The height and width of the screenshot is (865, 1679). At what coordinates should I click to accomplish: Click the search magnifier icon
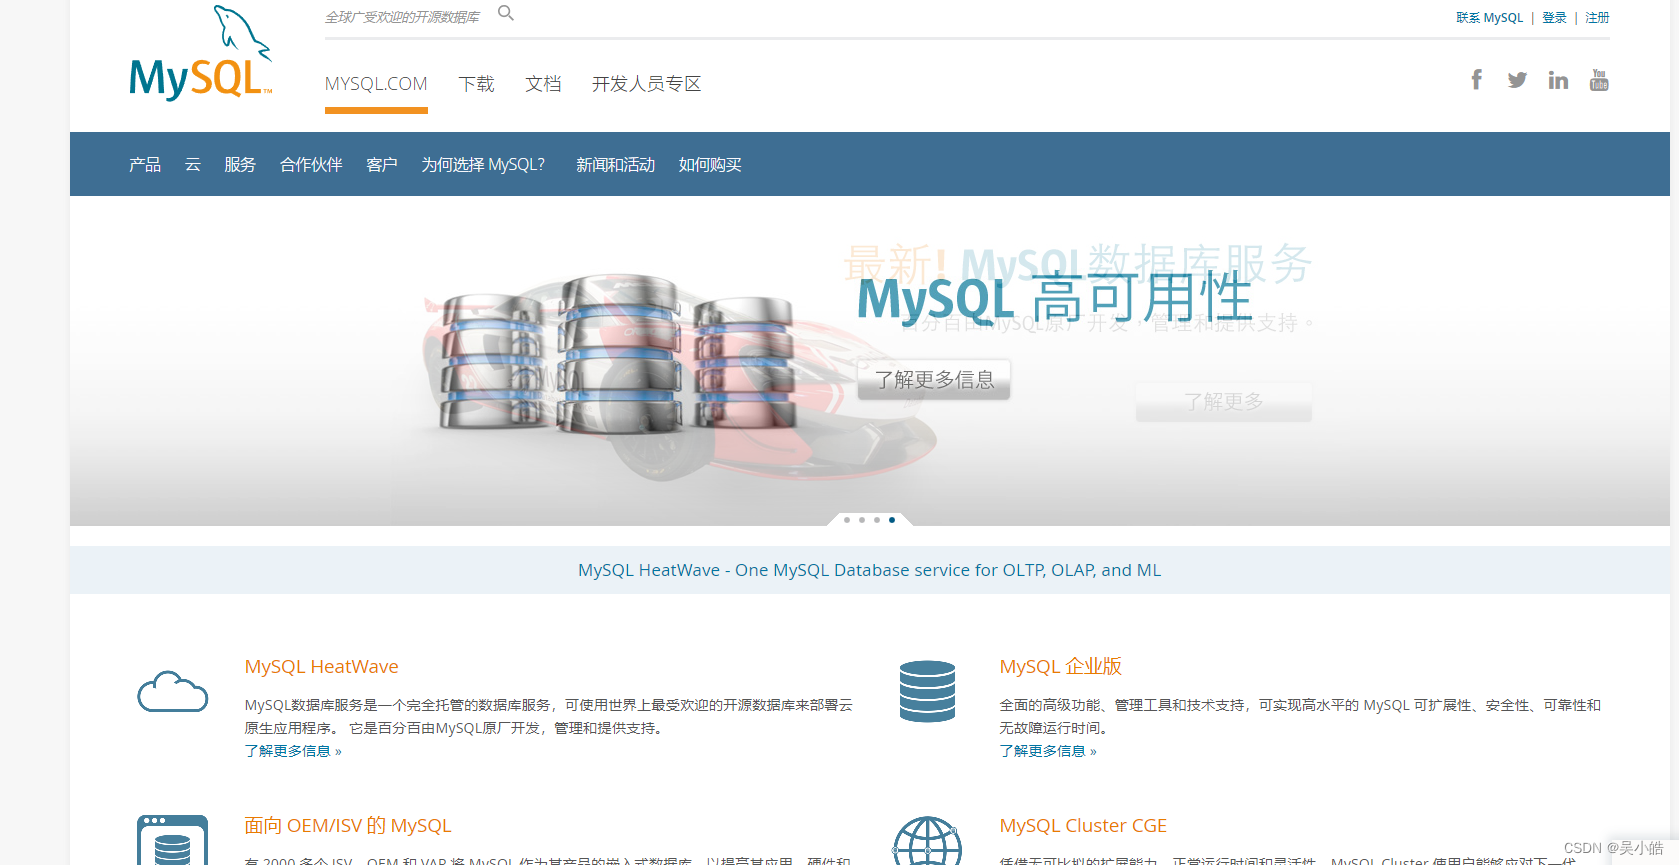[x=506, y=13]
